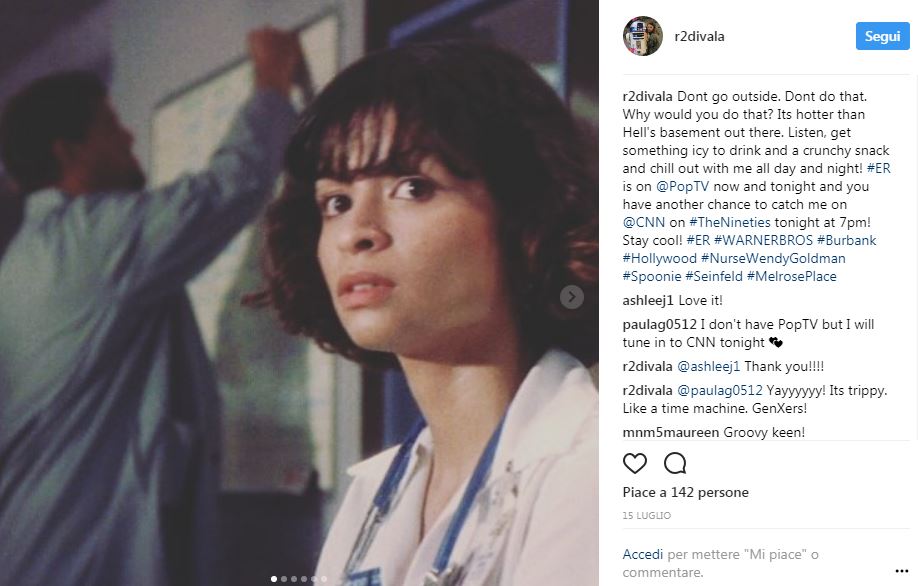This screenshot has height=586, width=918.
Task: Open r2divala's profile picture
Action: [x=642, y=36]
